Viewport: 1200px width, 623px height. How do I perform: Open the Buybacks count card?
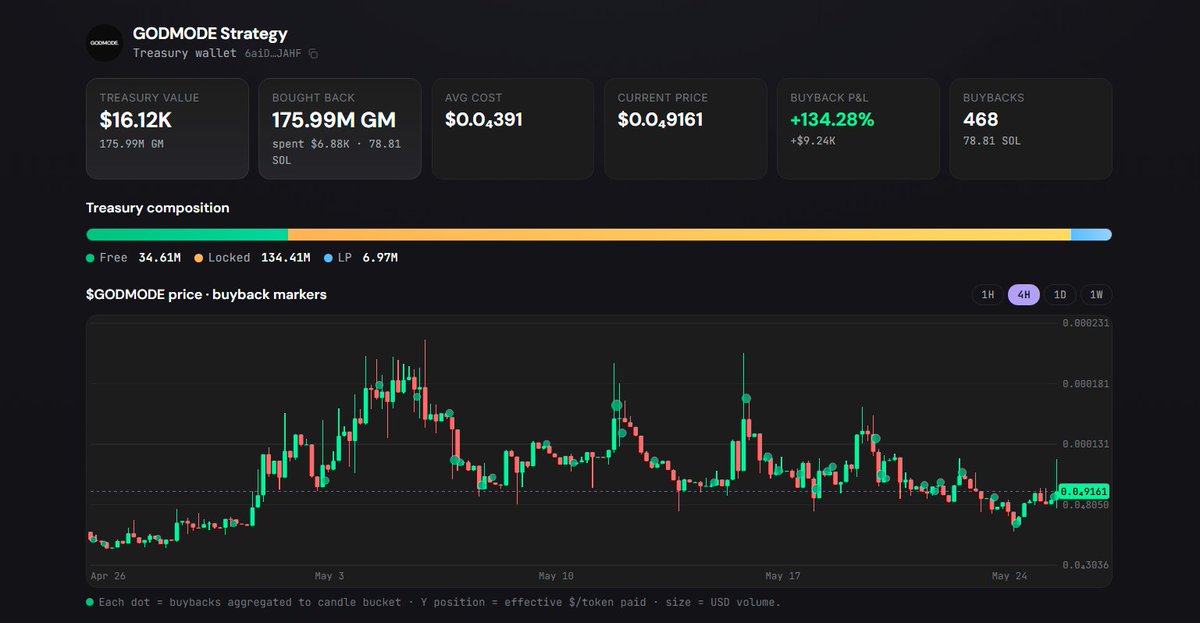[x=1031, y=129]
